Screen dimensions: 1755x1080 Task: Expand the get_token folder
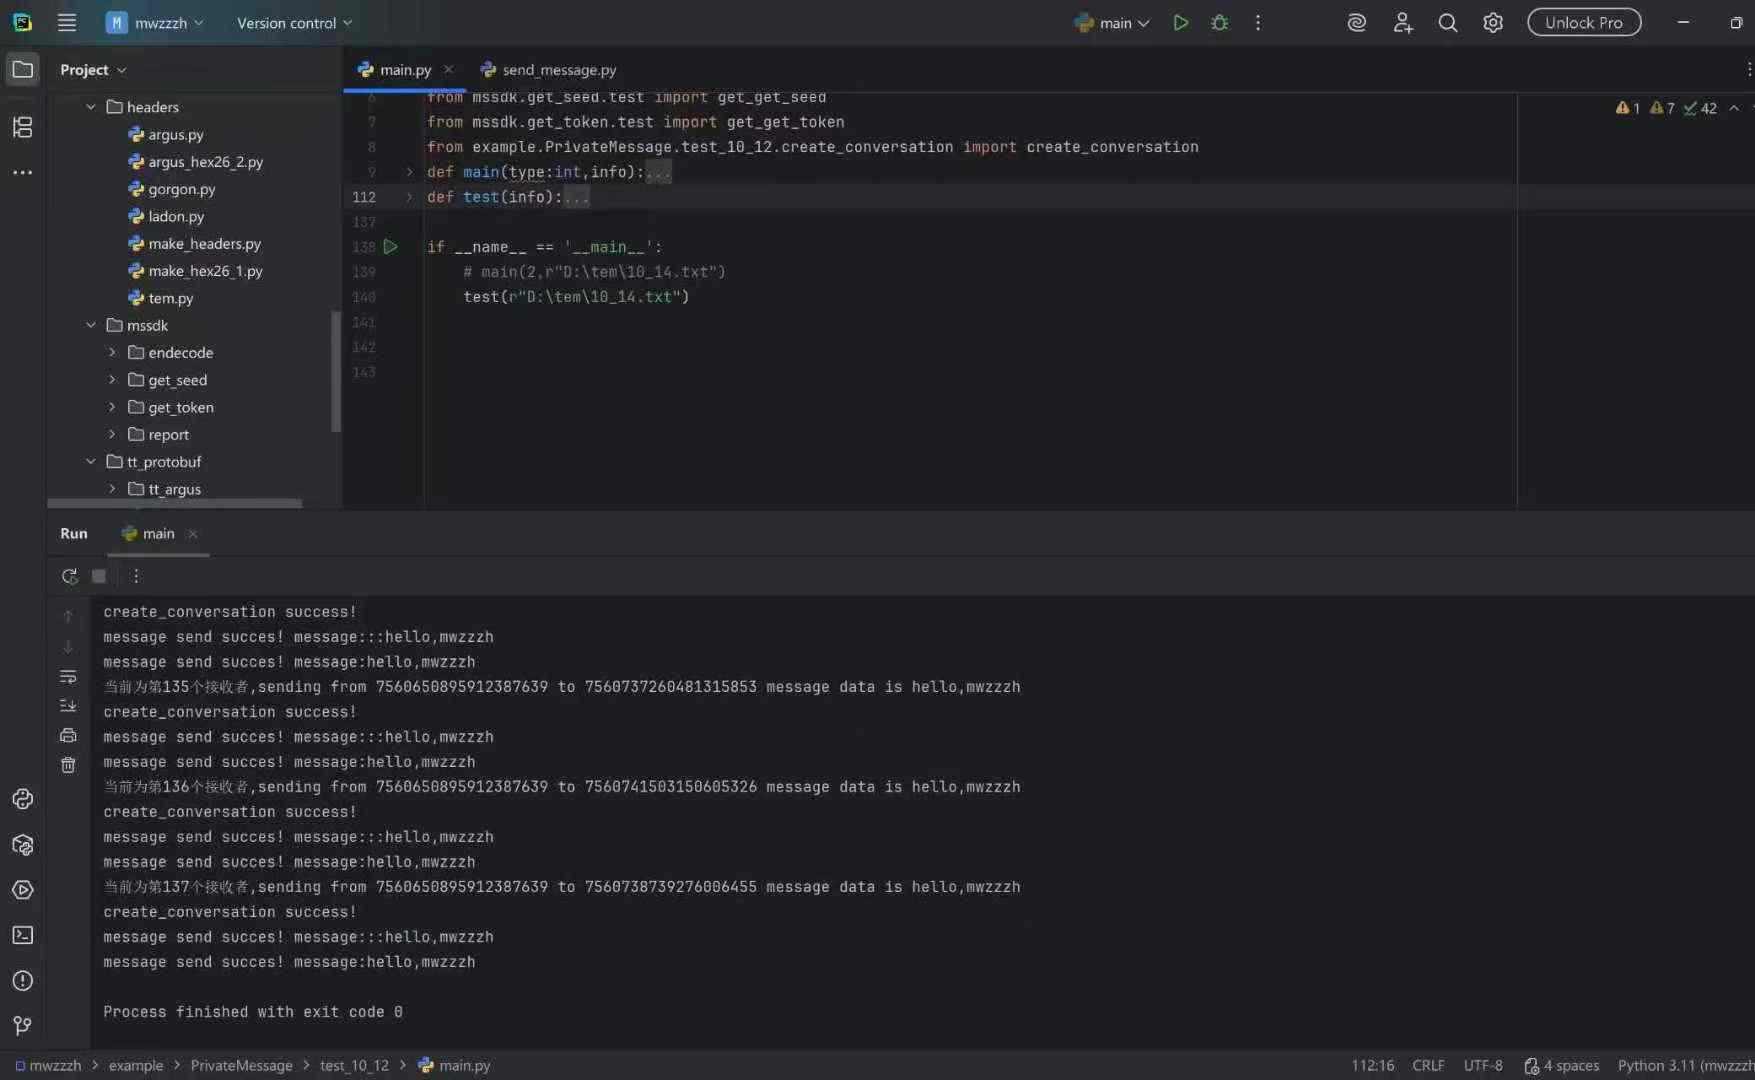click(x=112, y=408)
